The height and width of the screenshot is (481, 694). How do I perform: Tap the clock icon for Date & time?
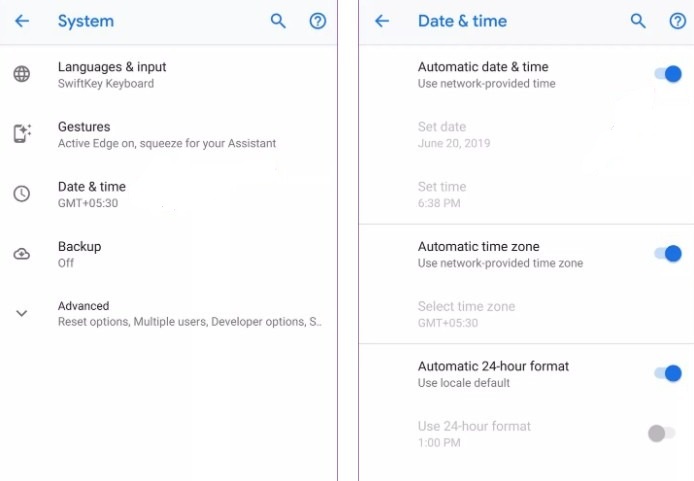click(x=22, y=194)
